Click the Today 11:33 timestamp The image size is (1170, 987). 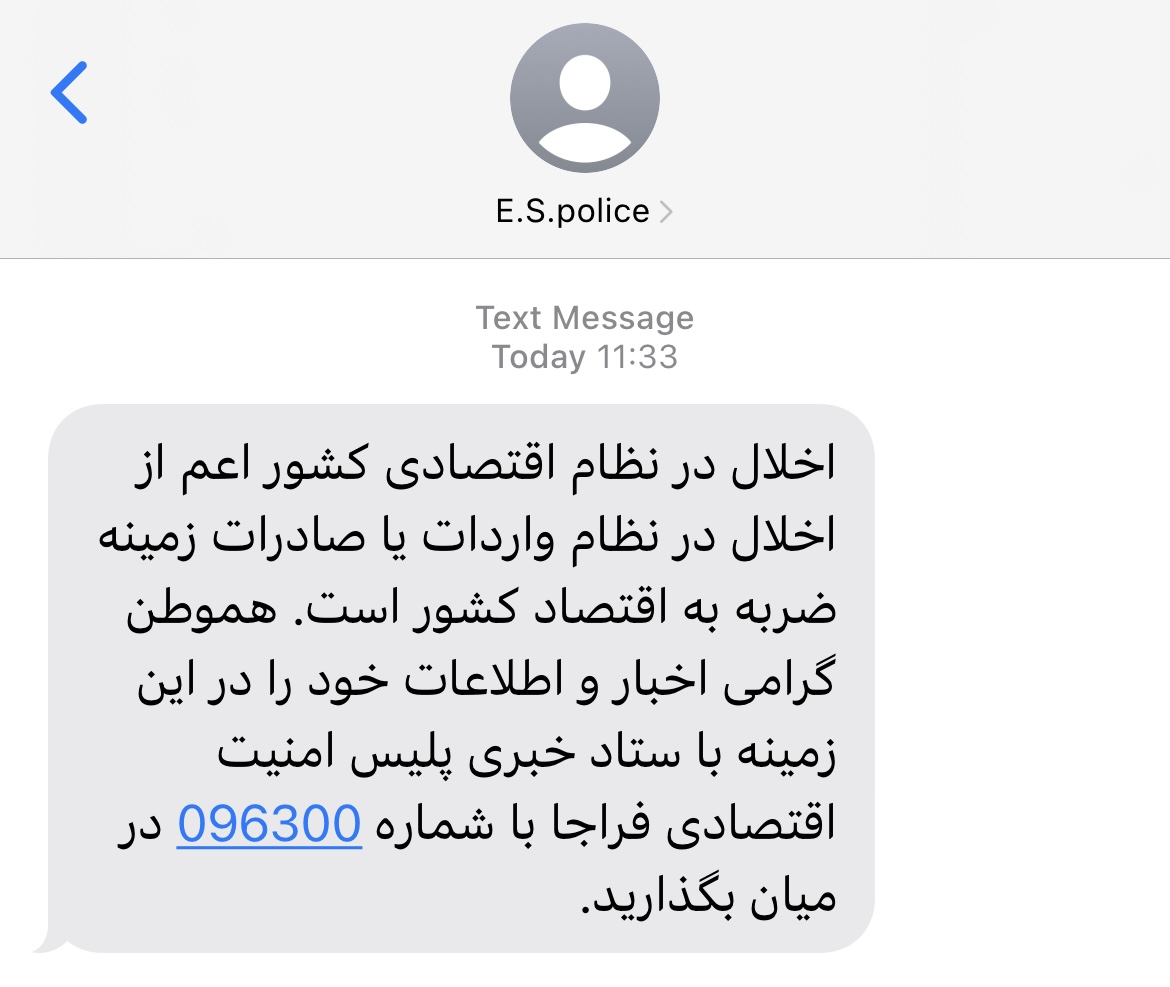click(x=585, y=357)
